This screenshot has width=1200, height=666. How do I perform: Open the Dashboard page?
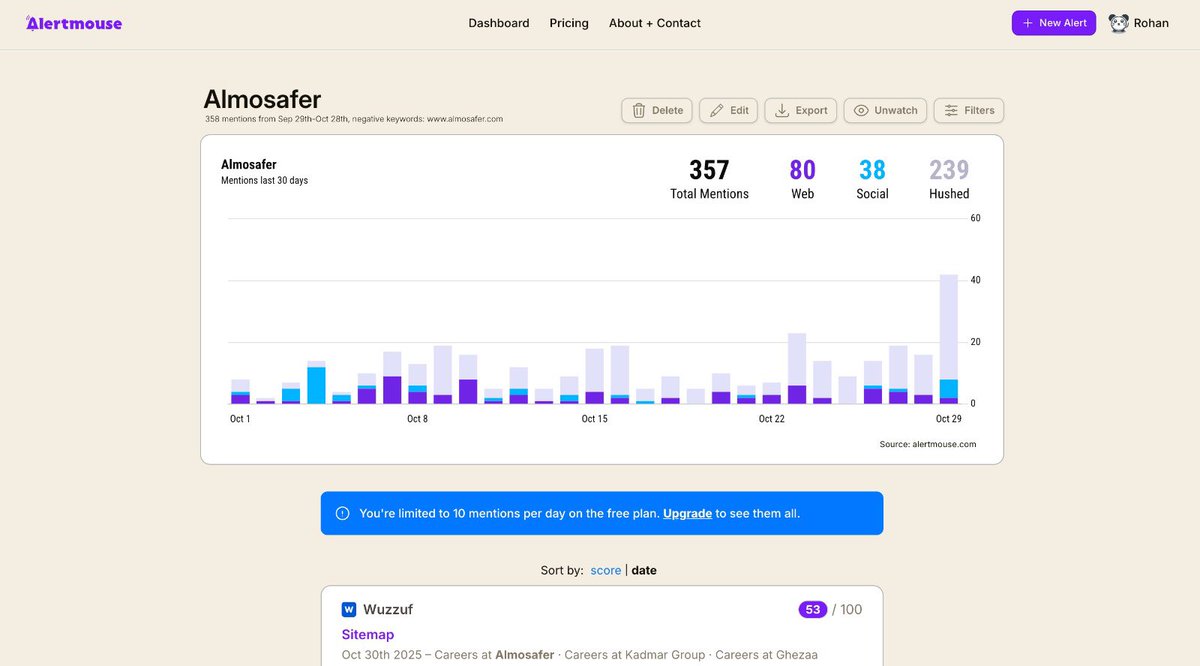coord(499,23)
